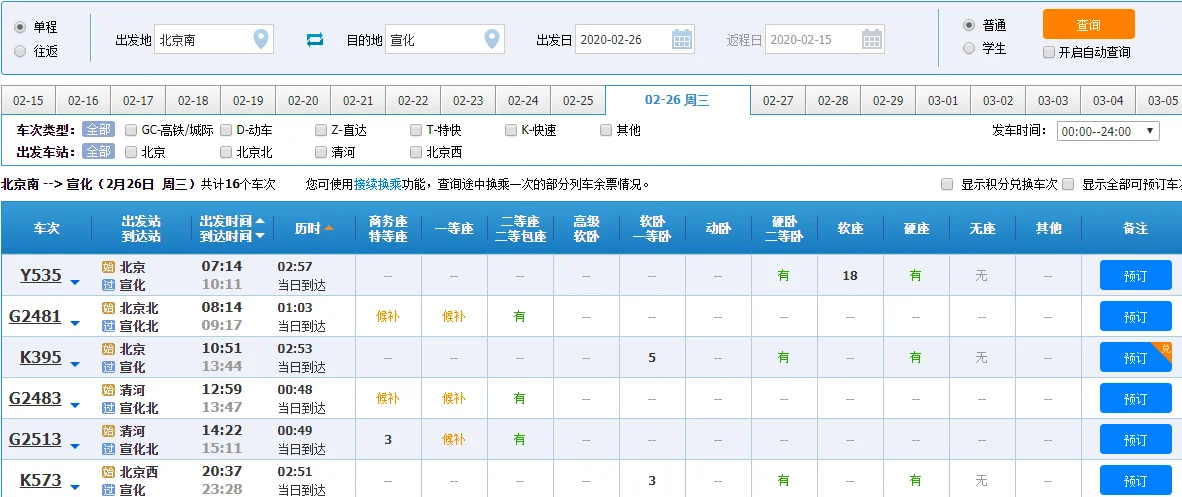The height and width of the screenshot is (497, 1182).
Task: Switch to 02-15 date tab
Action: [x=28, y=100]
